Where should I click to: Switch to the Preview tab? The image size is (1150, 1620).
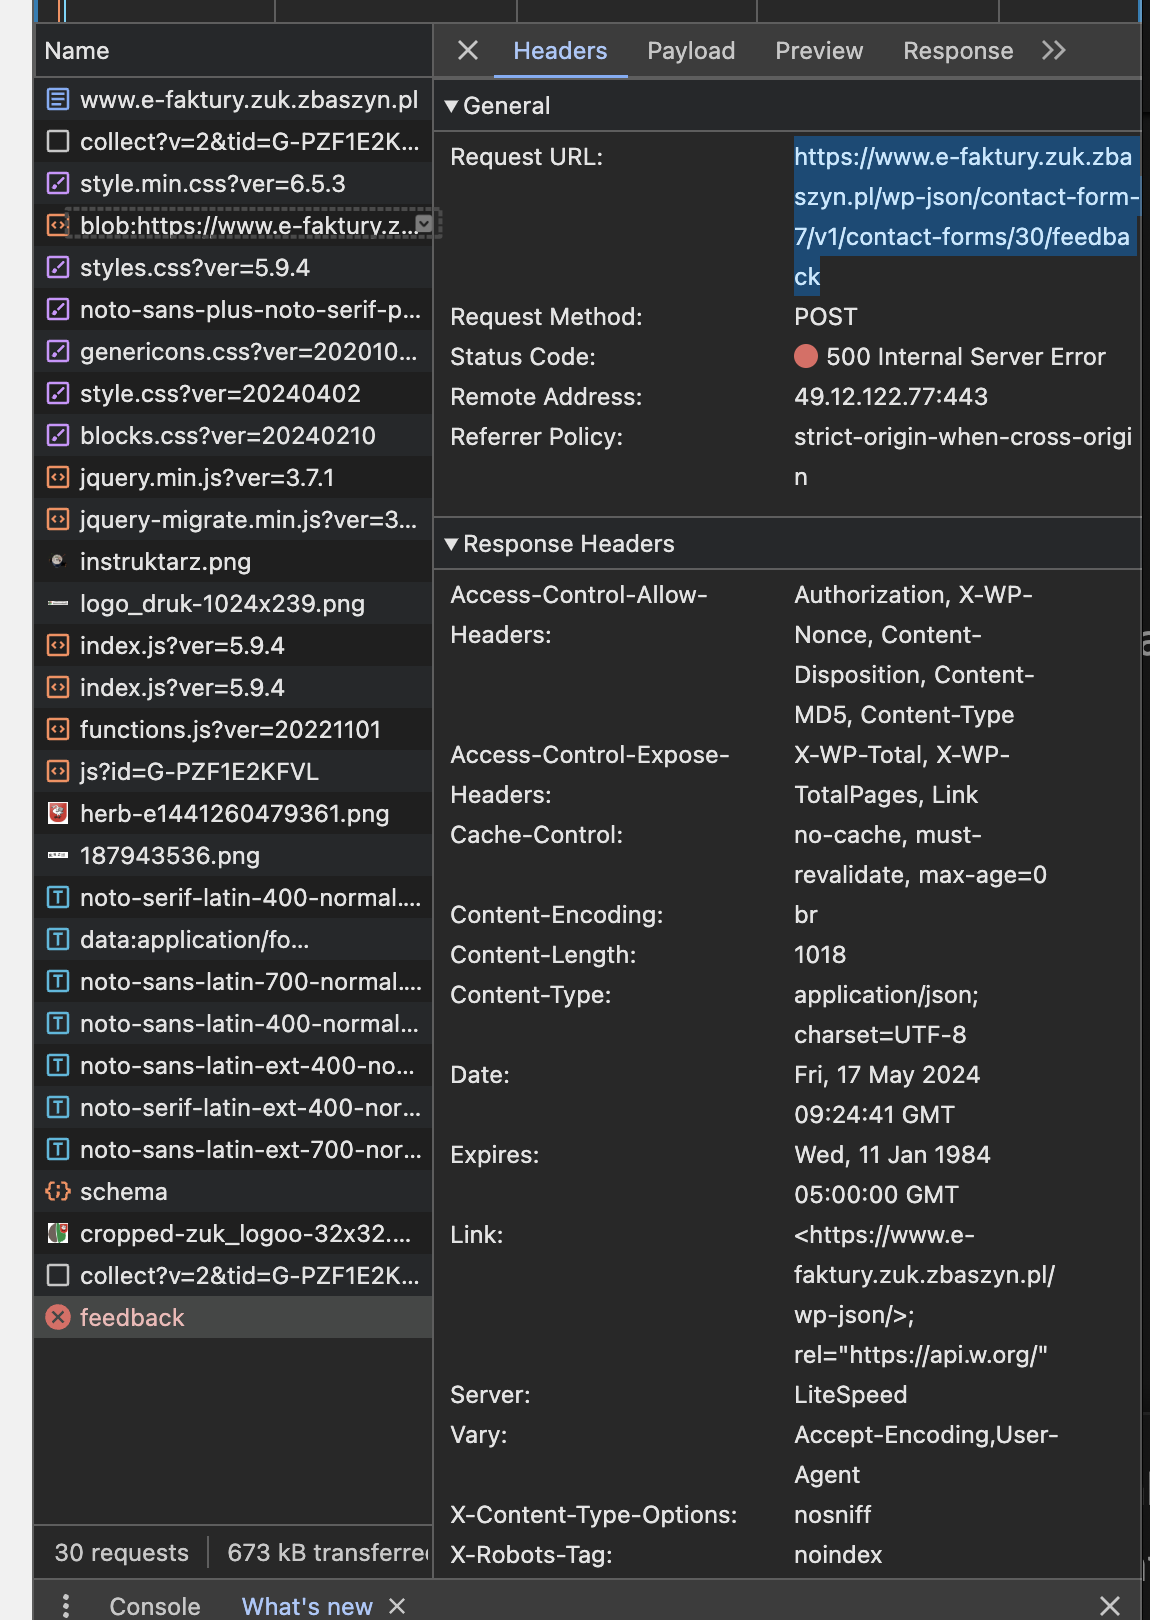click(x=818, y=51)
